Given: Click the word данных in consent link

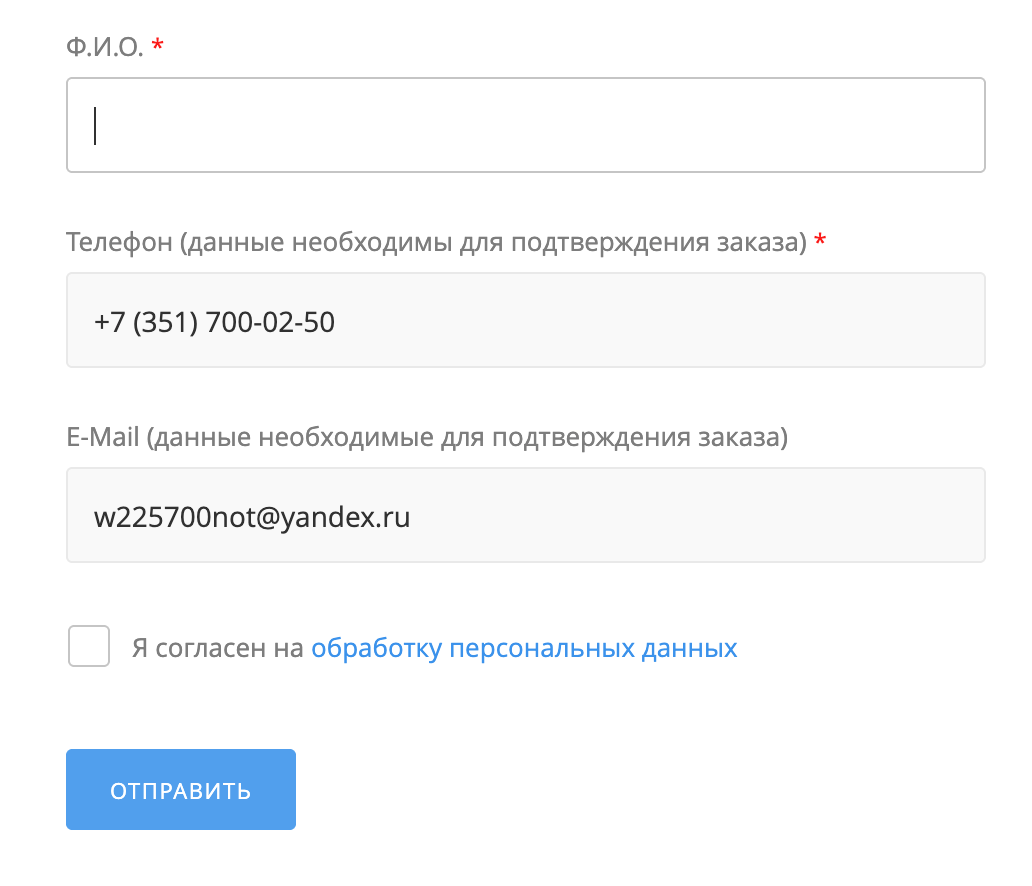Looking at the screenshot, I should tap(690, 649).
